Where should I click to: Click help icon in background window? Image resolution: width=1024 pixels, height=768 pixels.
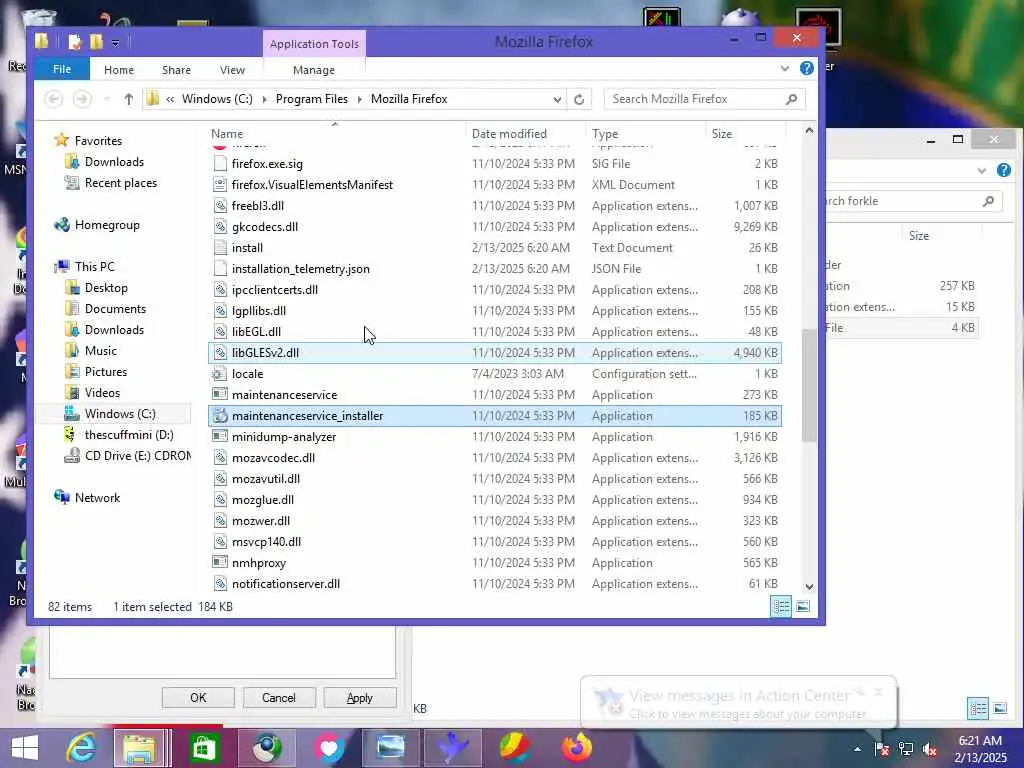[x=1003, y=170]
